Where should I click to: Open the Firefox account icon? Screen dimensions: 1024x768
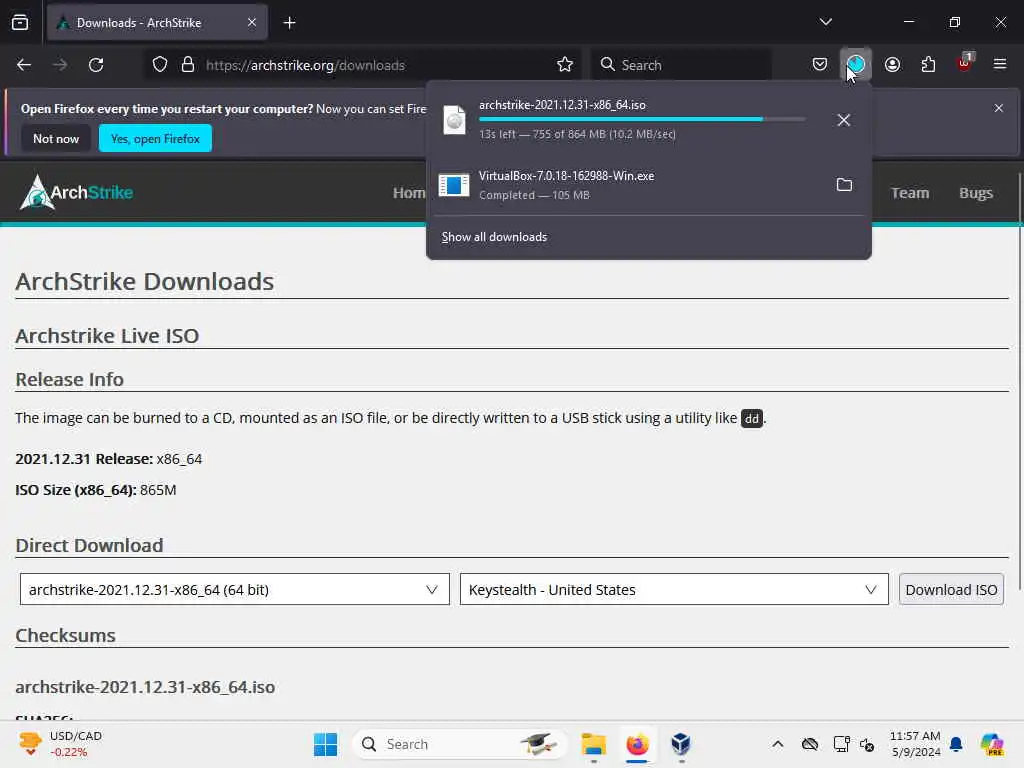(x=892, y=65)
